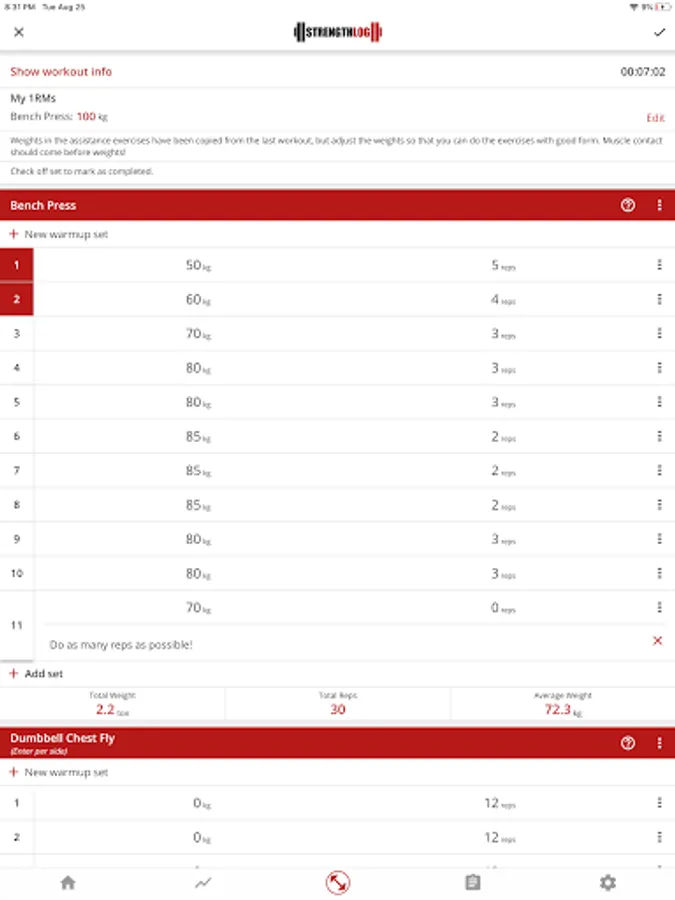Mark Dumbbell Chest Fly set 2 completed

17,837
